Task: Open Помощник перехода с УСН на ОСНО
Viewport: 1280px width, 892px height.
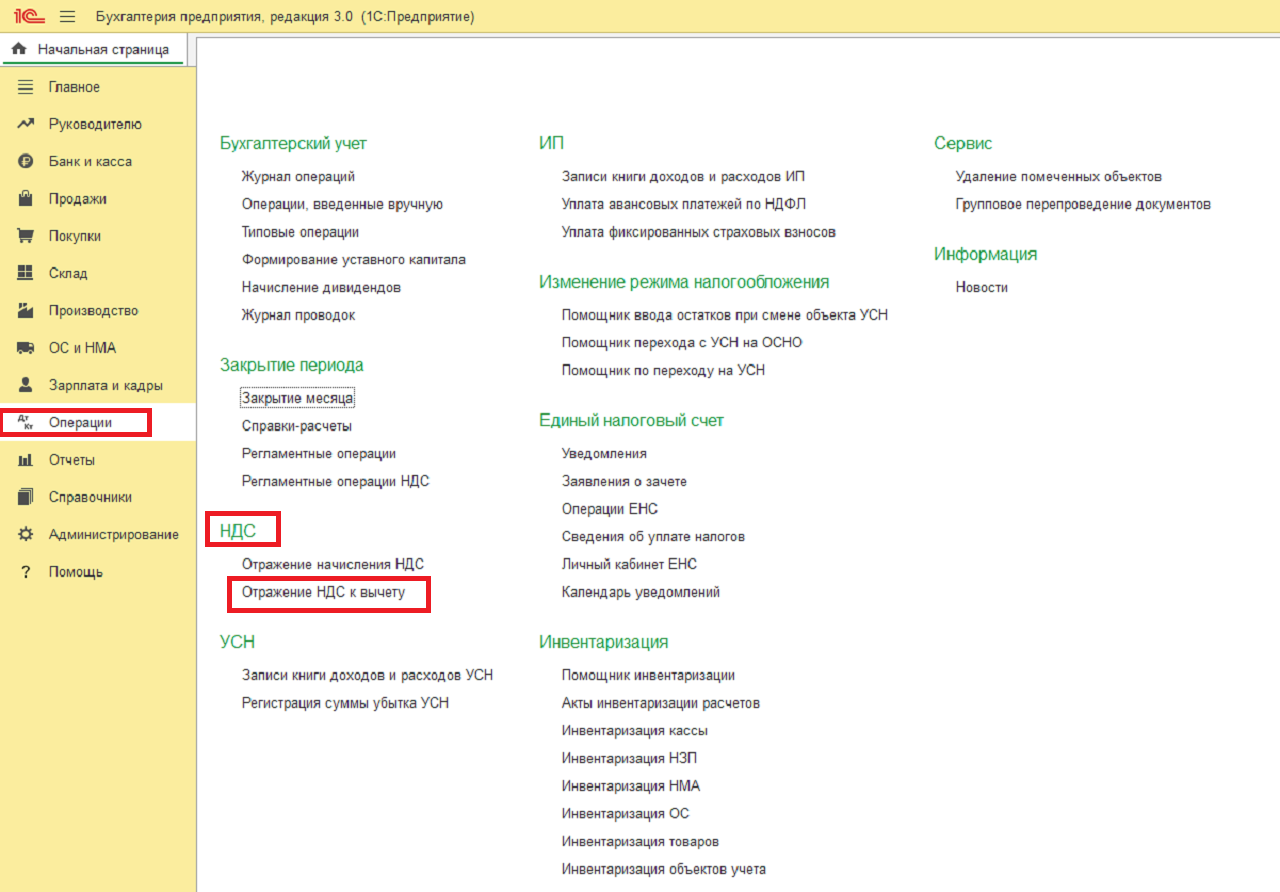Action: (682, 342)
